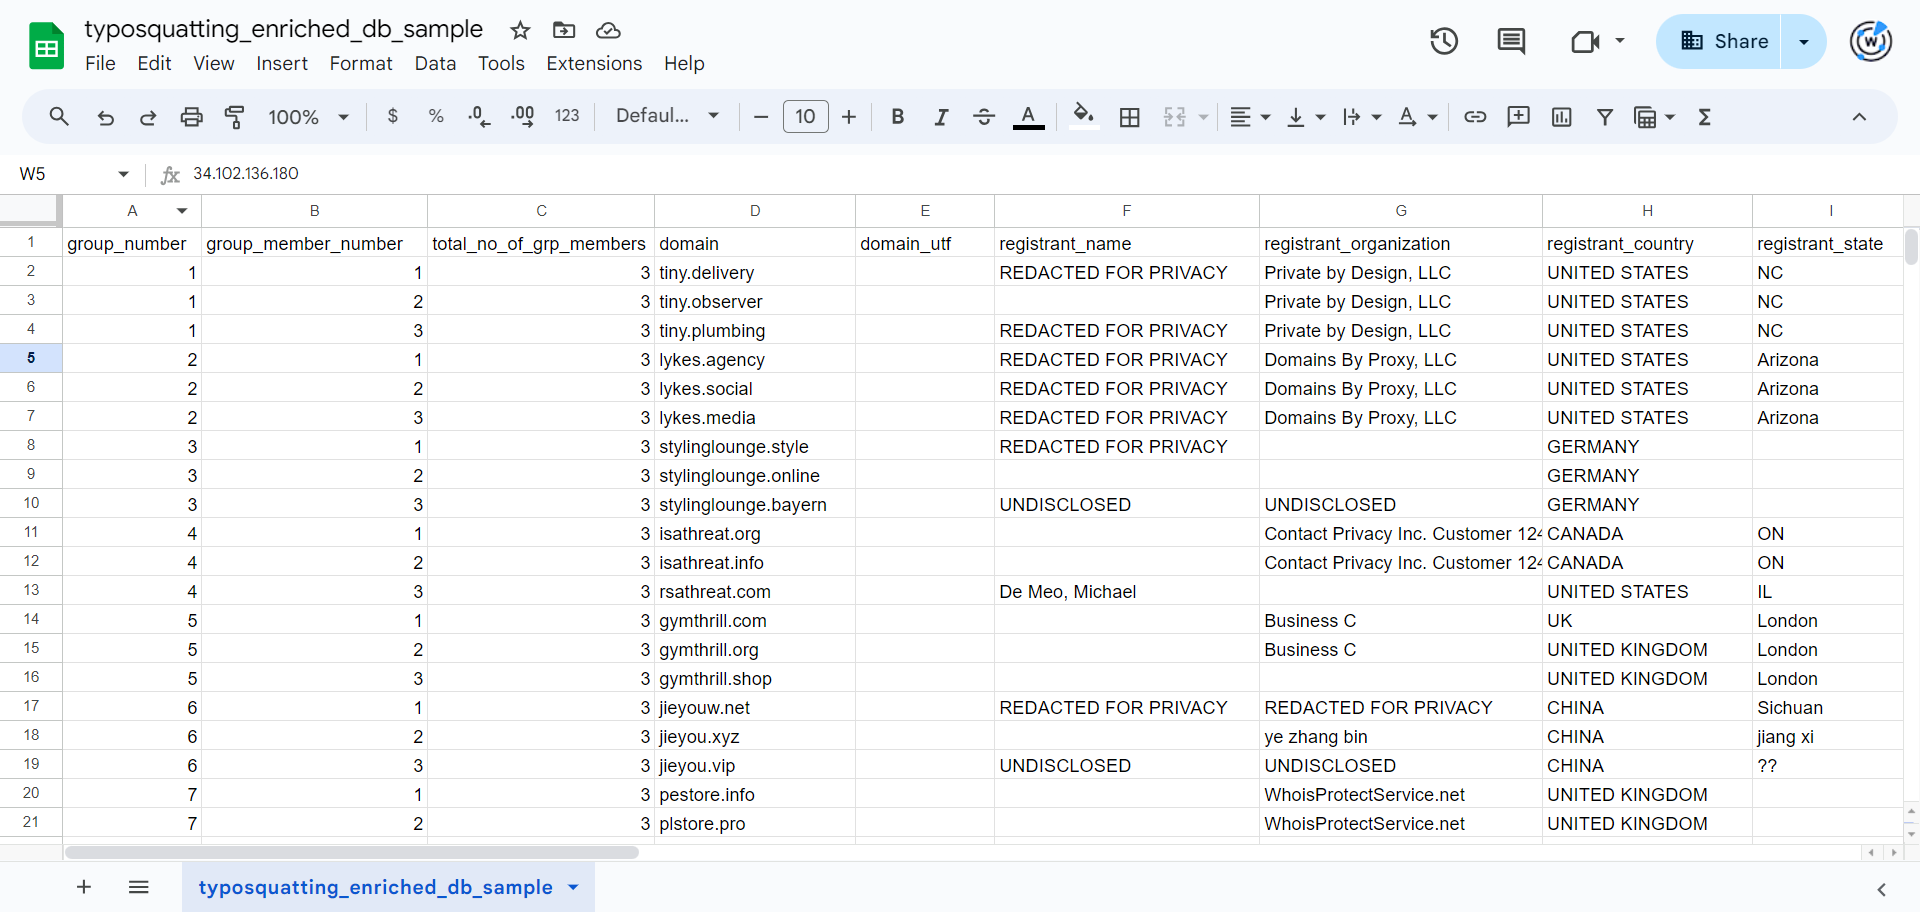Open the font family dropdown
Screen dimensions: 1920x912
tap(667, 116)
